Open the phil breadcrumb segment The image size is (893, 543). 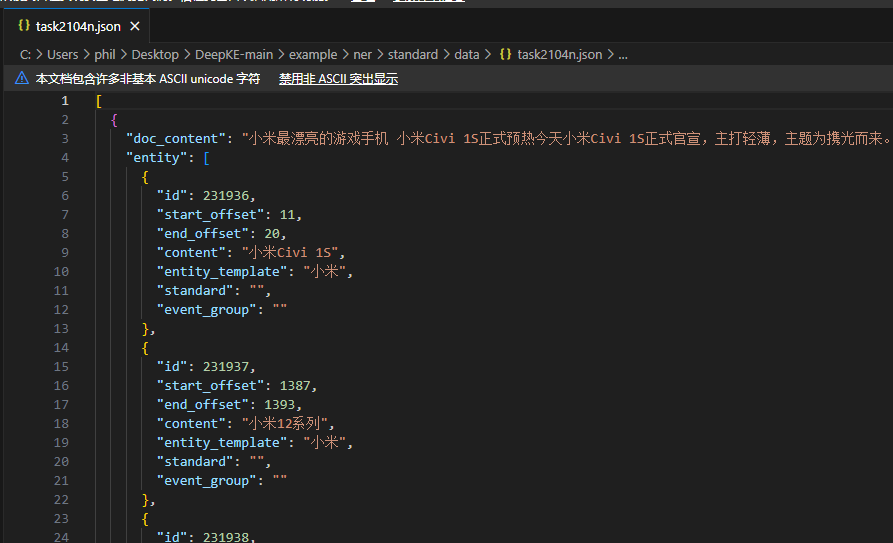105,55
